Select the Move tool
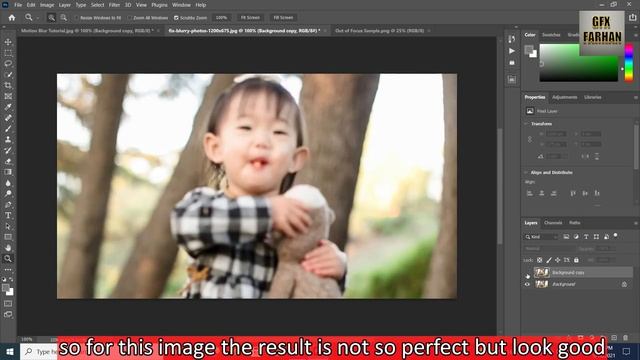The width and height of the screenshot is (640, 360). tap(8, 42)
